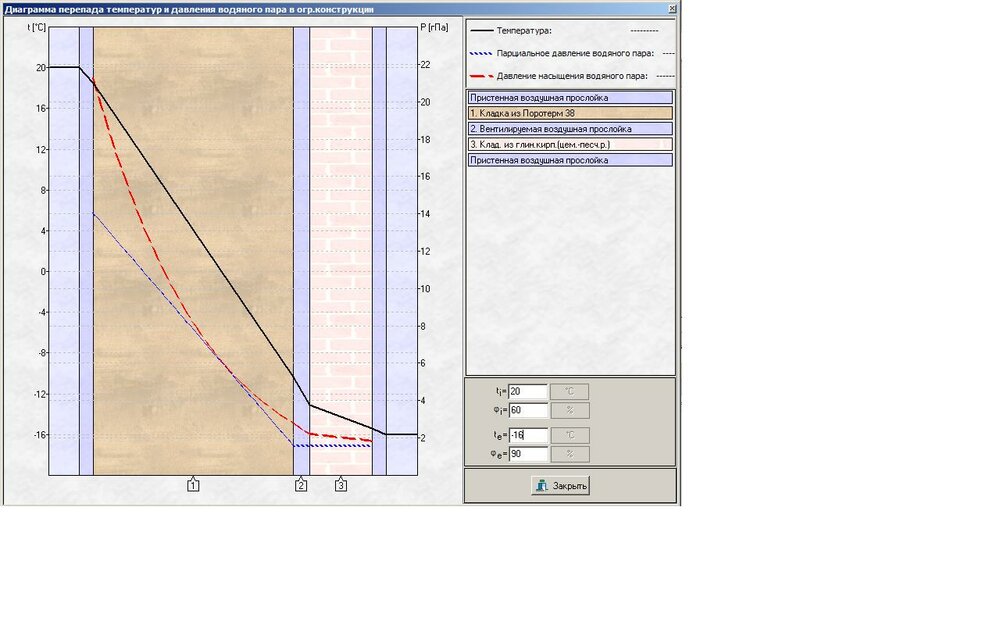Screen dimensions: 1000x625
Task: Click layer marker 1 below the chart
Action: 193,485
